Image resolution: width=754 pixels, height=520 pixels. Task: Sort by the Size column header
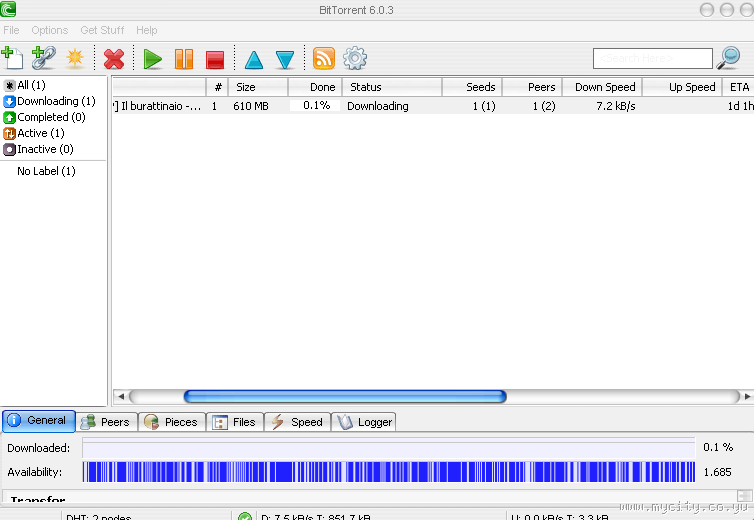pos(258,87)
